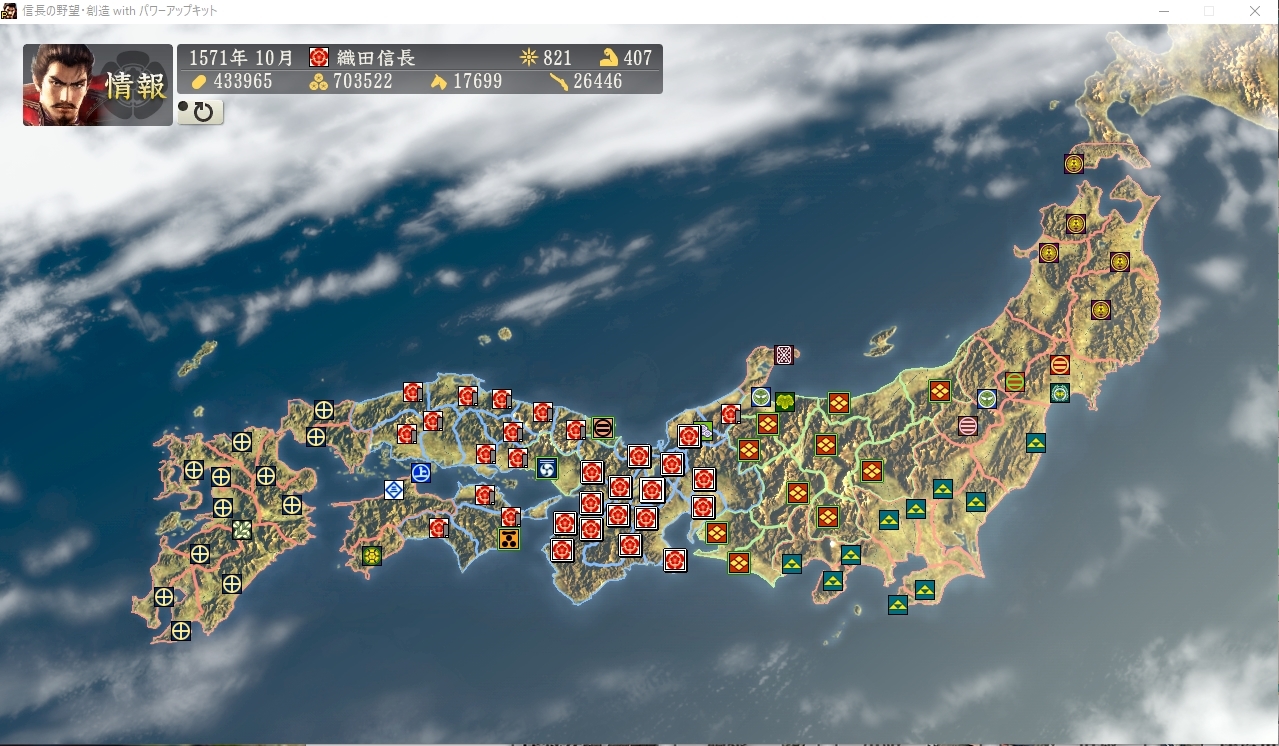This screenshot has height=746, width=1279.
Task: Select the yellow flower crest castle in southwest Shikoku
Action: pyautogui.click(x=372, y=555)
